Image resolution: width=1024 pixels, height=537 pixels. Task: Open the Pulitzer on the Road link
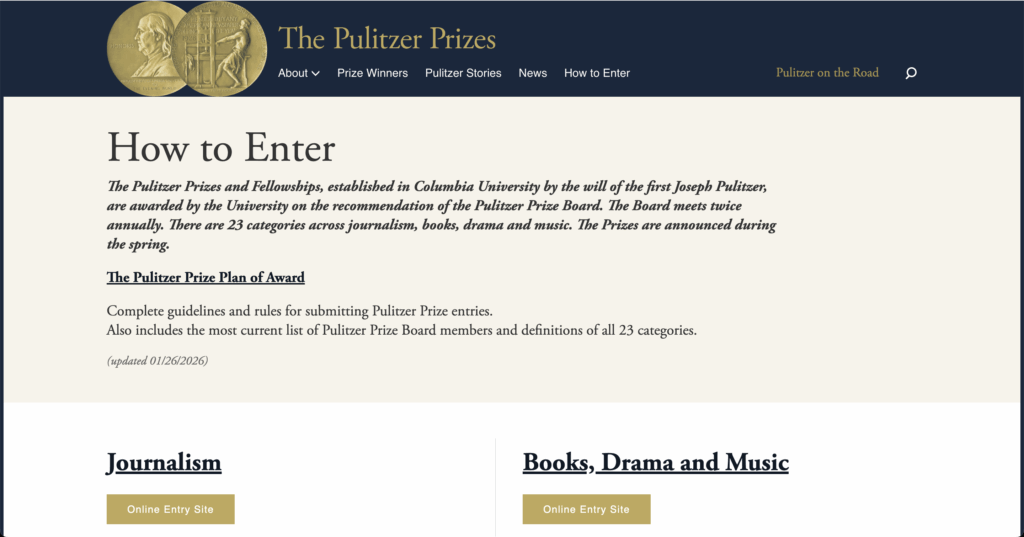[x=827, y=73]
